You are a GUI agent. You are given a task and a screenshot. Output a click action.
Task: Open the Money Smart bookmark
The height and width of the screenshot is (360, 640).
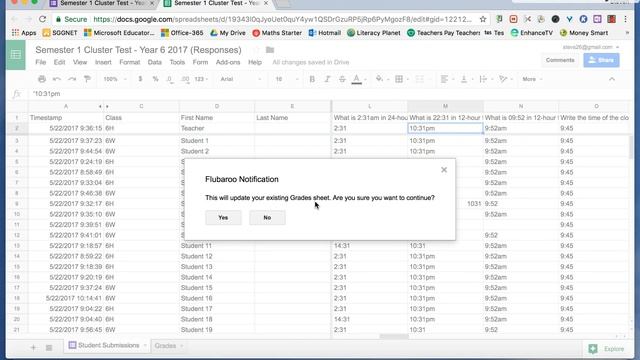(584, 33)
